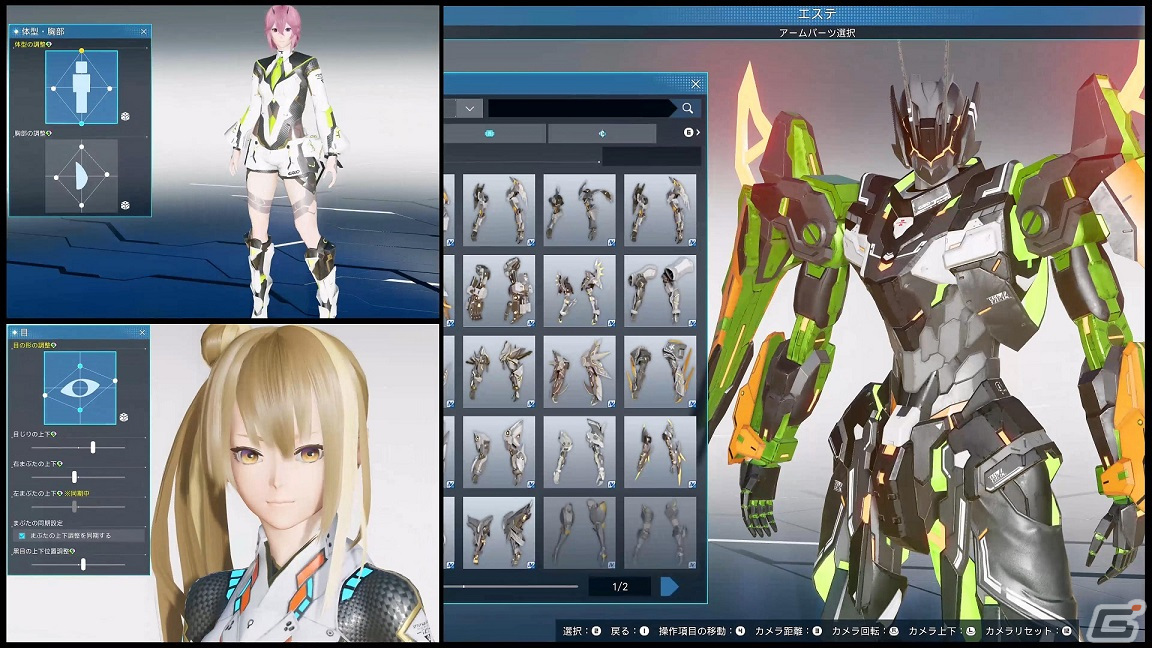Close the arm parts selection window

pos(696,84)
